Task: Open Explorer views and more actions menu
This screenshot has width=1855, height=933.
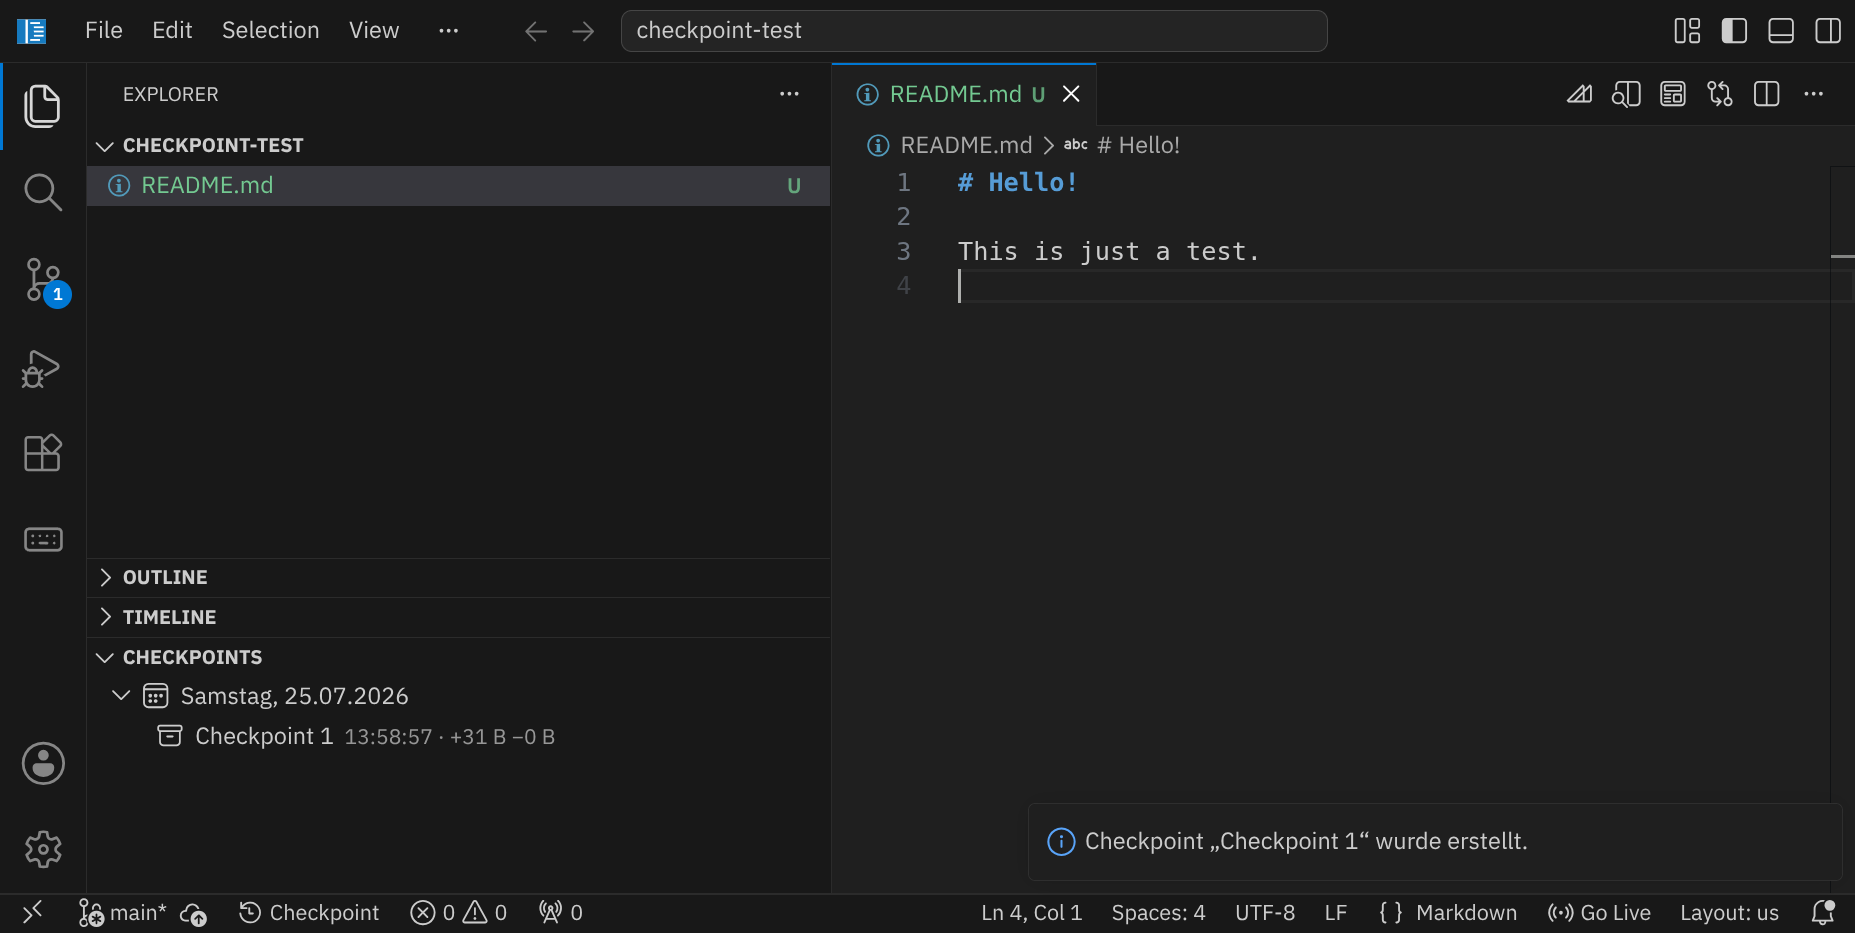Action: pyautogui.click(x=789, y=94)
